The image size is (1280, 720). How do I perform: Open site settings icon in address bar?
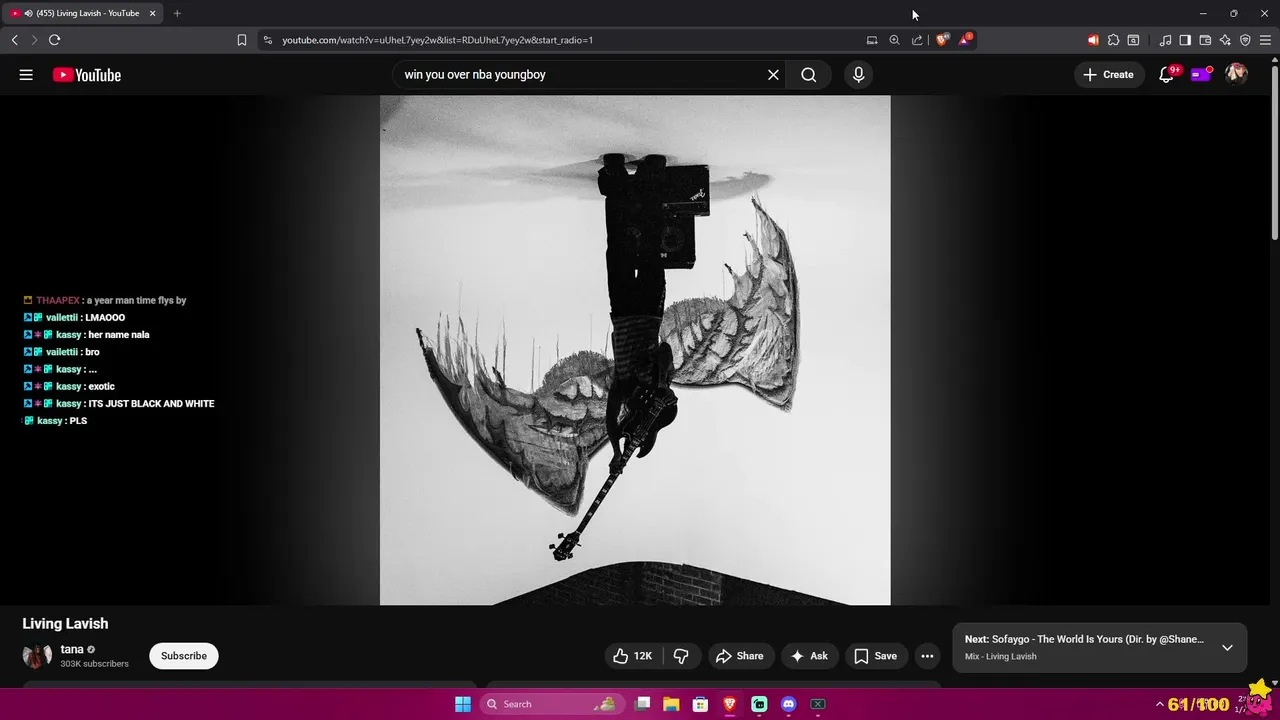(267, 40)
